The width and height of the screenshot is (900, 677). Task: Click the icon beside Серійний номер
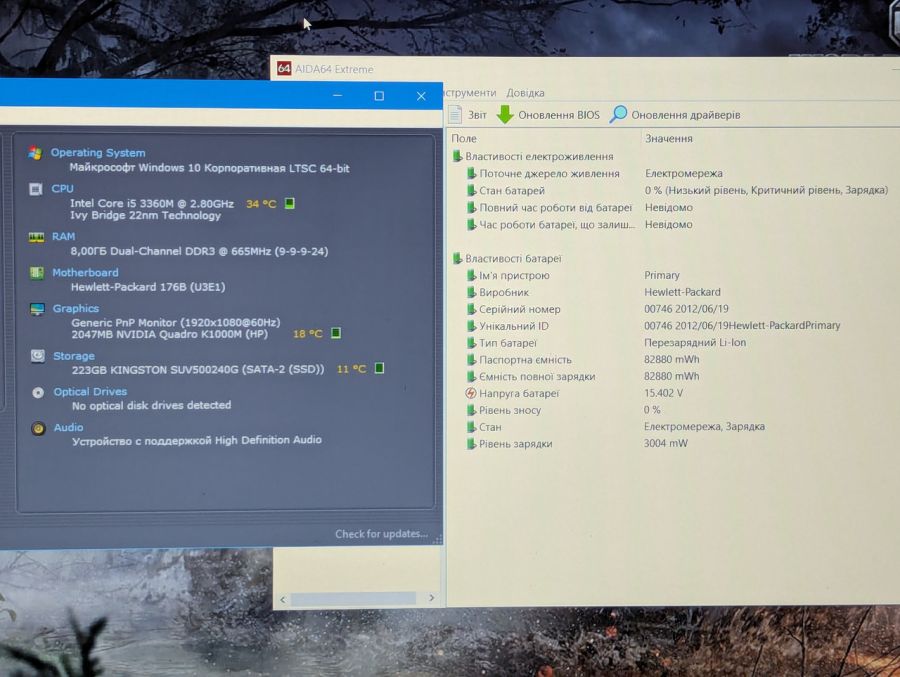pyautogui.click(x=471, y=309)
